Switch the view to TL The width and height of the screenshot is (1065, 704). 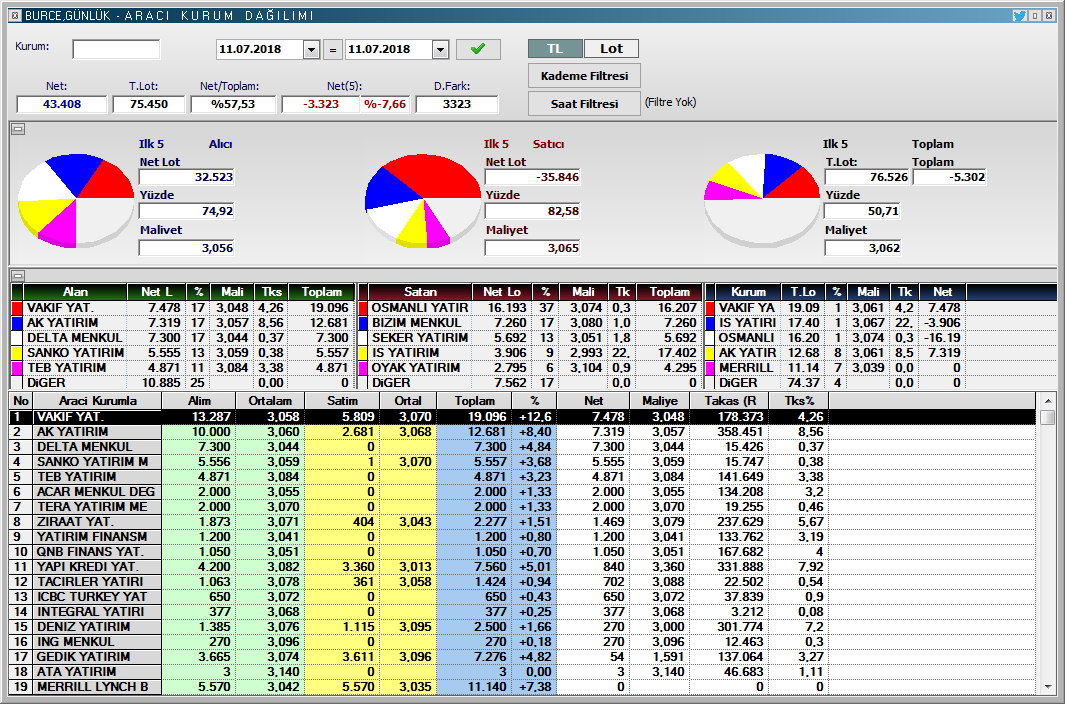point(555,48)
